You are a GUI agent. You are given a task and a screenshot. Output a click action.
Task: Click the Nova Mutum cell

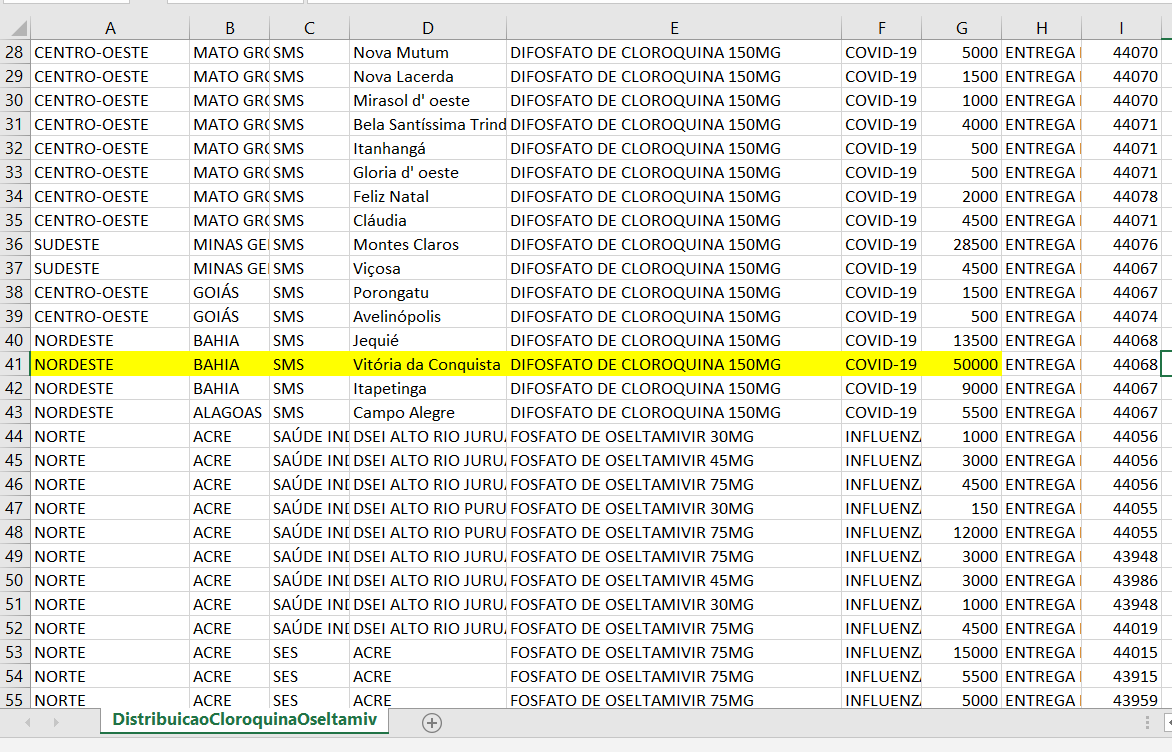pyautogui.click(x=427, y=53)
